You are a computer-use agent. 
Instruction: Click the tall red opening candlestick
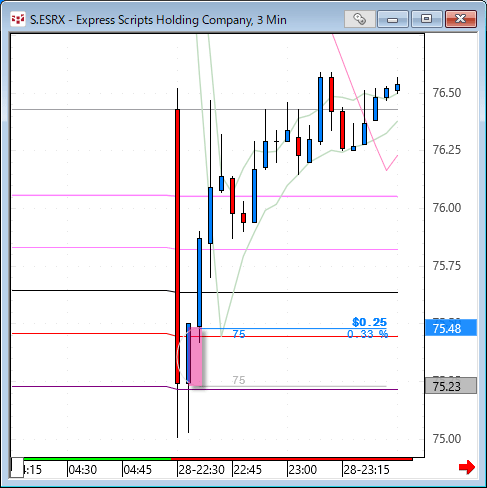click(x=177, y=246)
